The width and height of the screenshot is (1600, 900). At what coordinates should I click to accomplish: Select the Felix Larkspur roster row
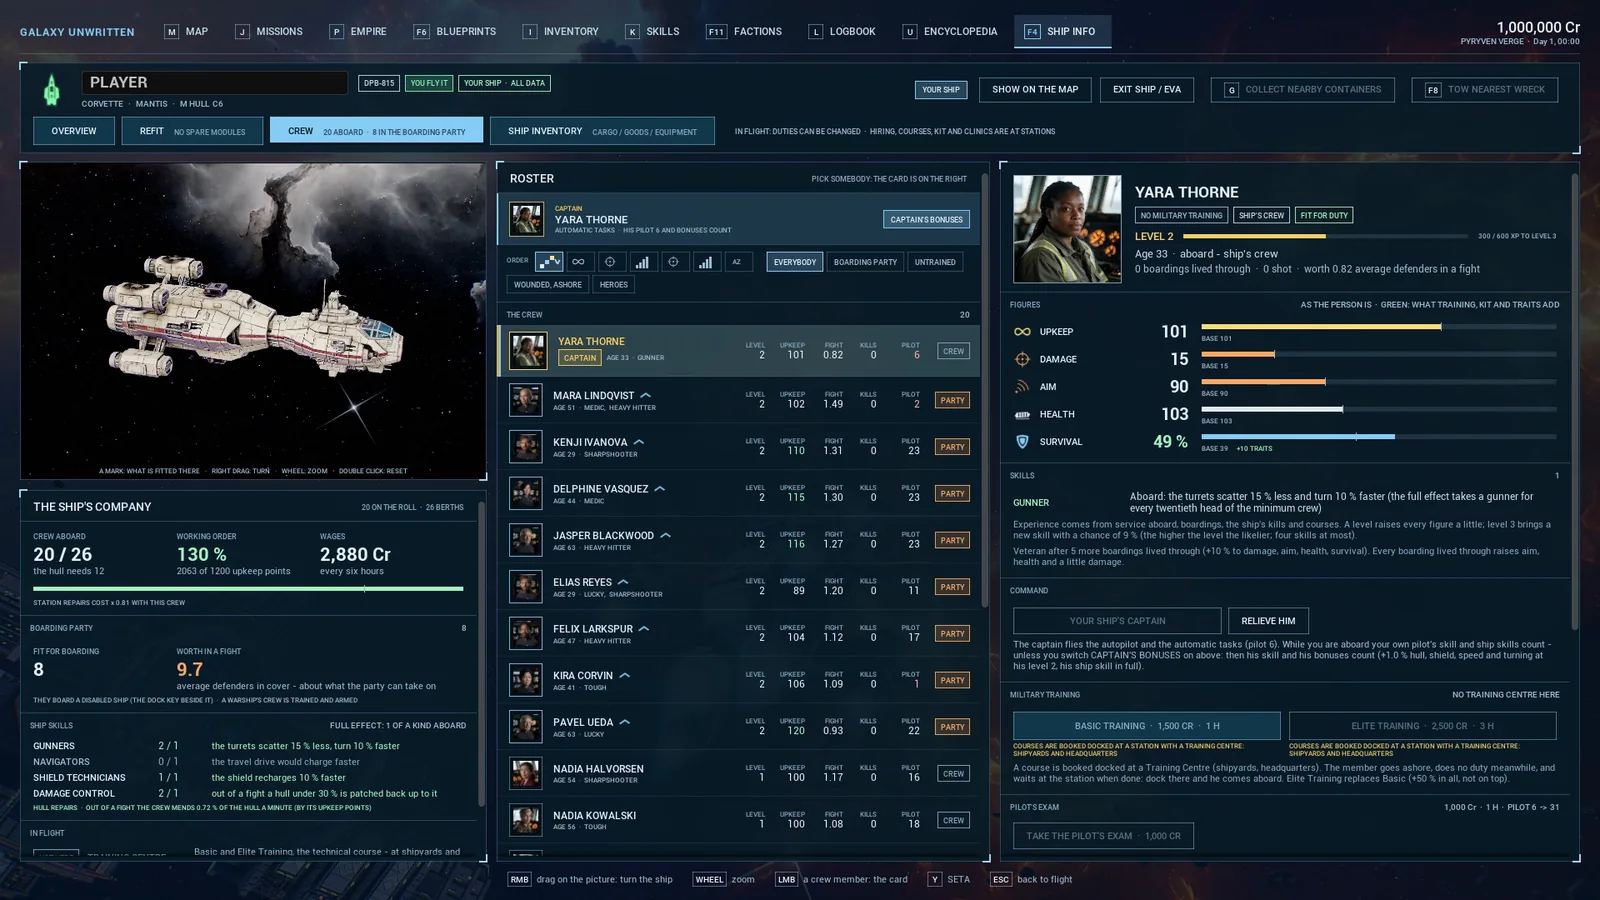739,634
